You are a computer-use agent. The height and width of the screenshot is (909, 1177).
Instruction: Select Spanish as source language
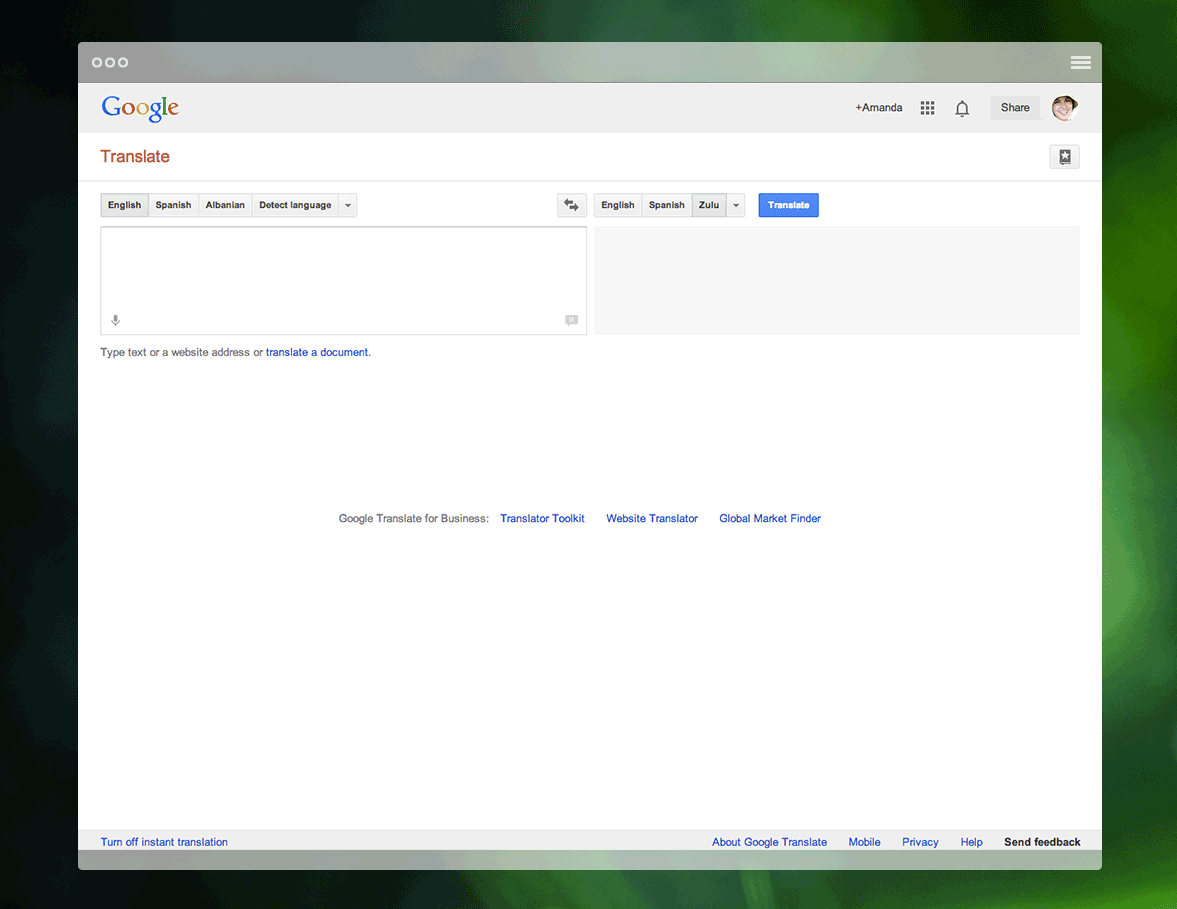pyautogui.click(x=173, y=205)
